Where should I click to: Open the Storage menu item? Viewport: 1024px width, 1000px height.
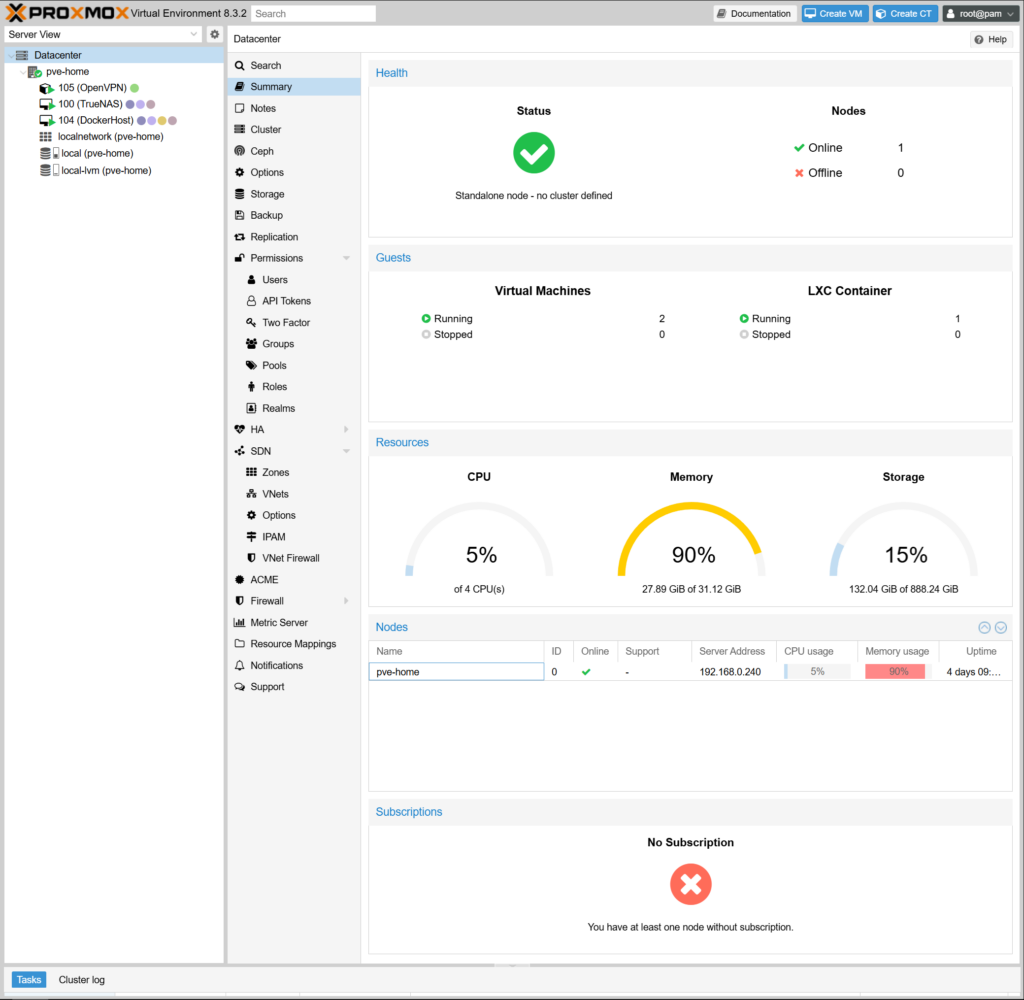267,194
